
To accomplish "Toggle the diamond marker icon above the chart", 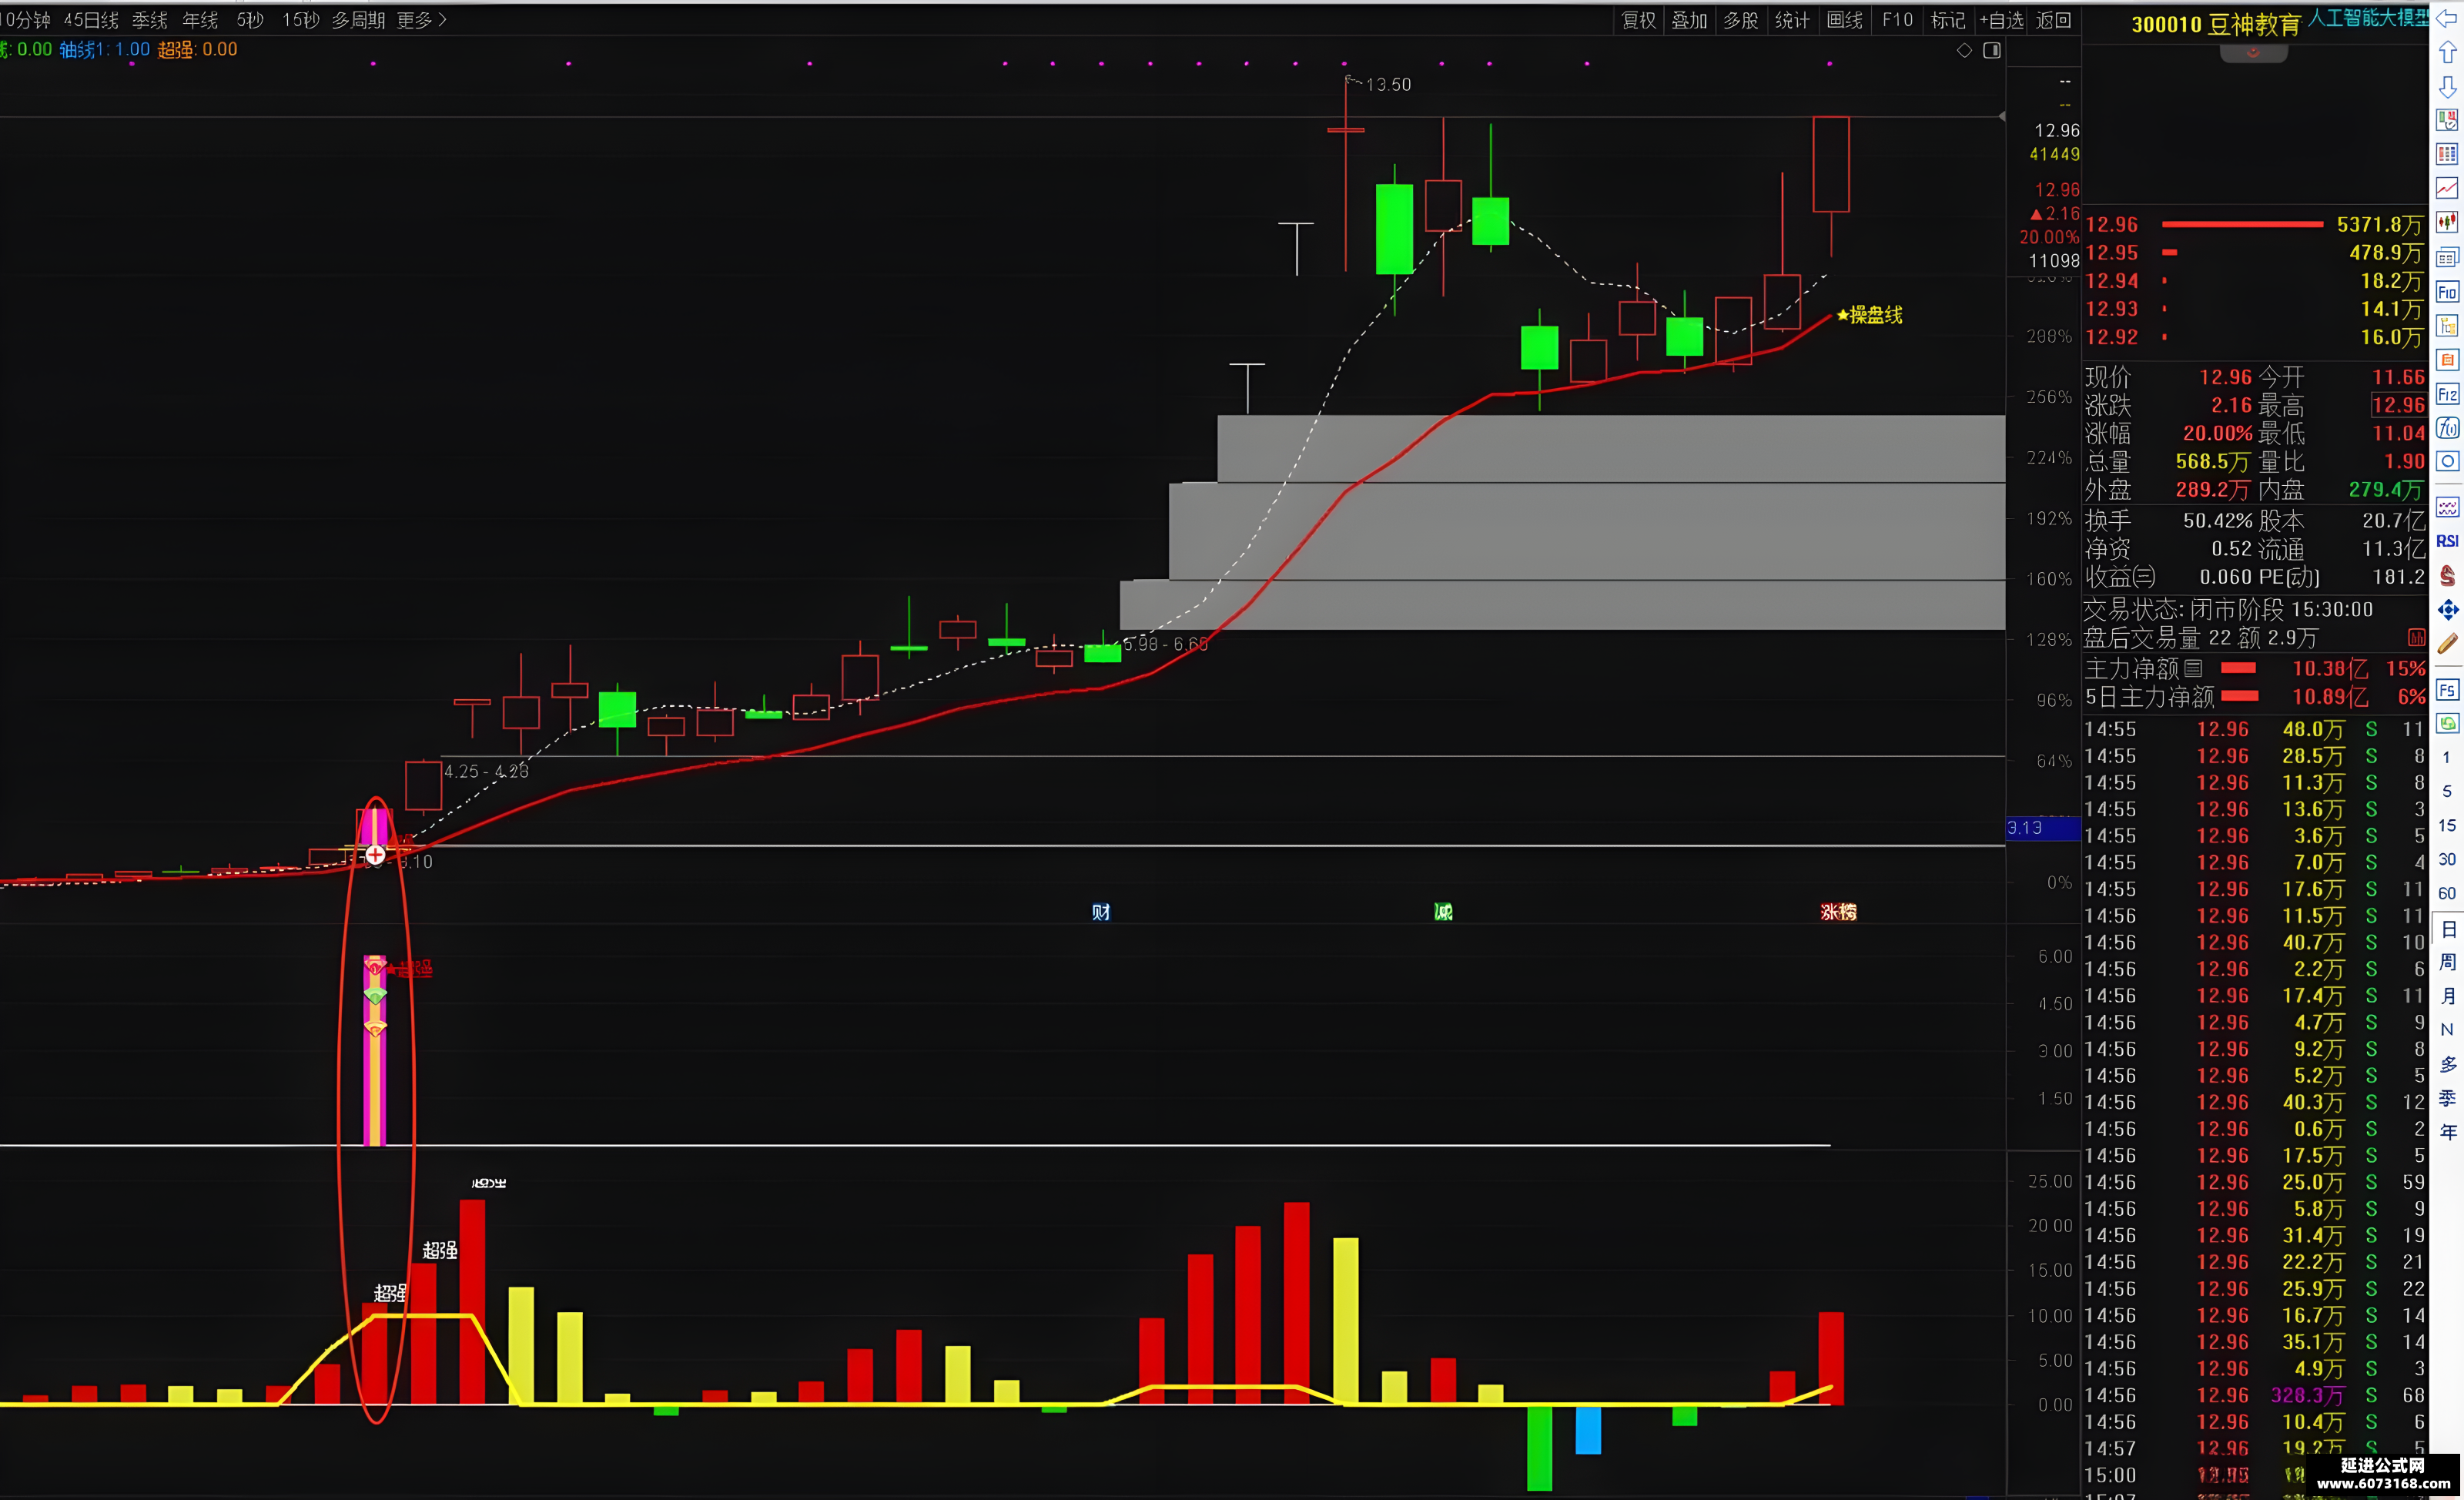I will [1964, 50].
